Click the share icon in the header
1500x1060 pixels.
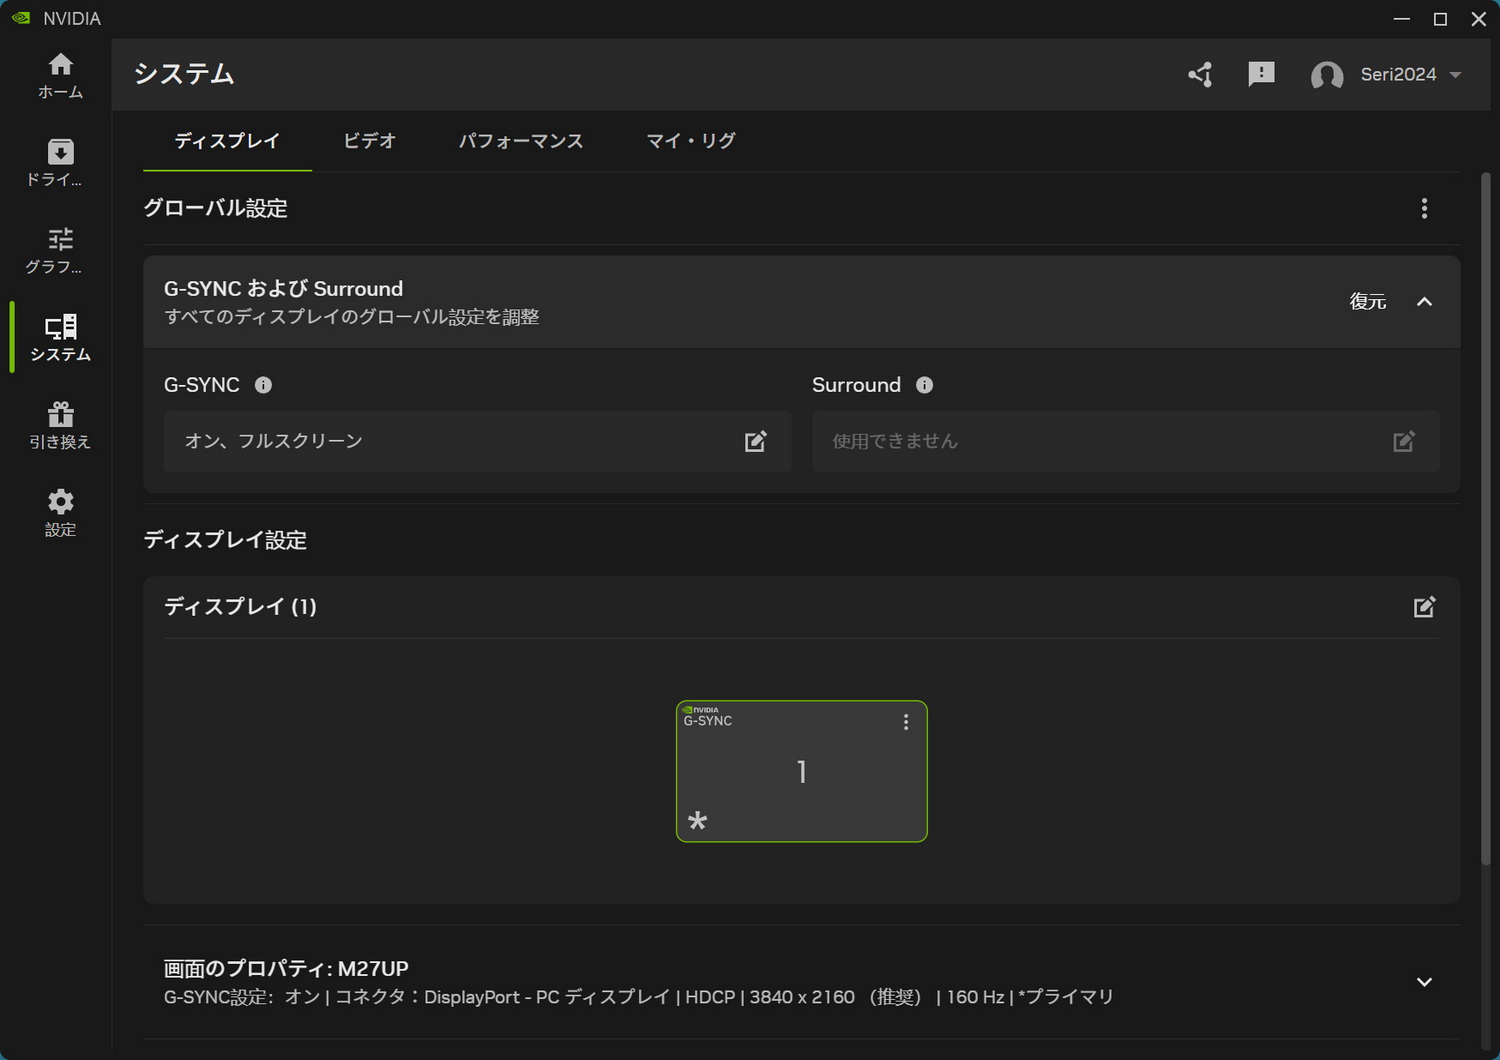pyautogui.click(x=1200, y=74)
